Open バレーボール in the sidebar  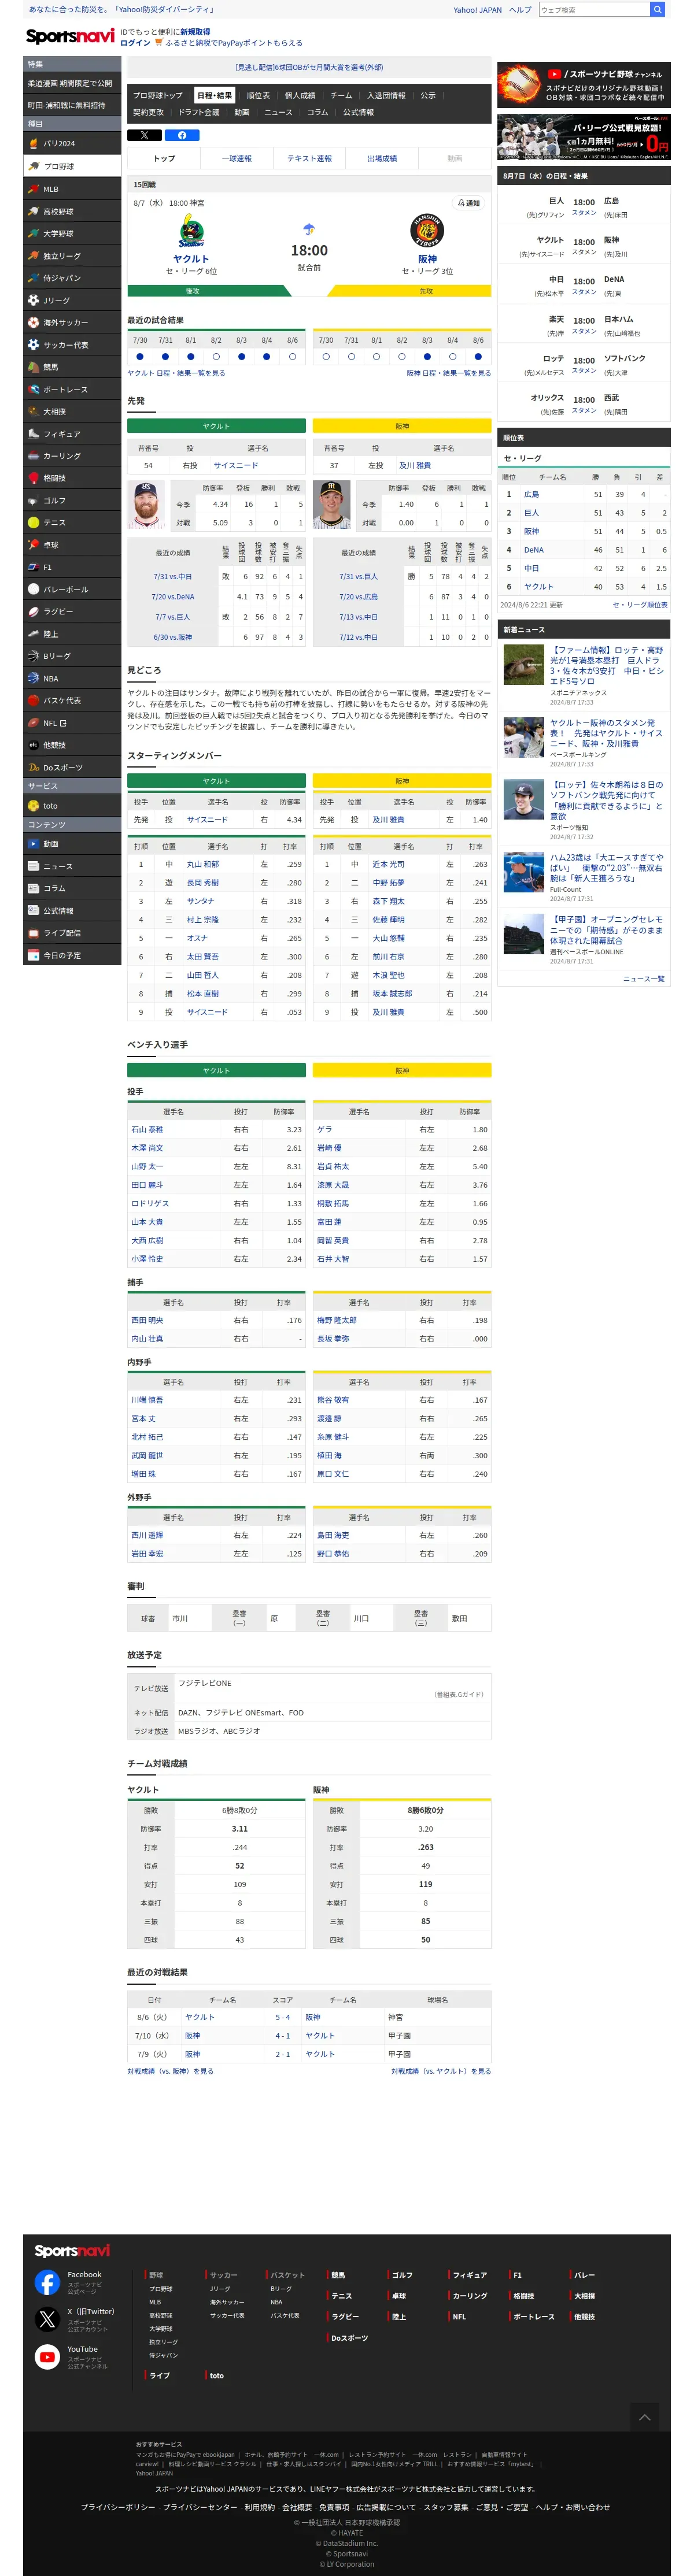tap(72, 590)
